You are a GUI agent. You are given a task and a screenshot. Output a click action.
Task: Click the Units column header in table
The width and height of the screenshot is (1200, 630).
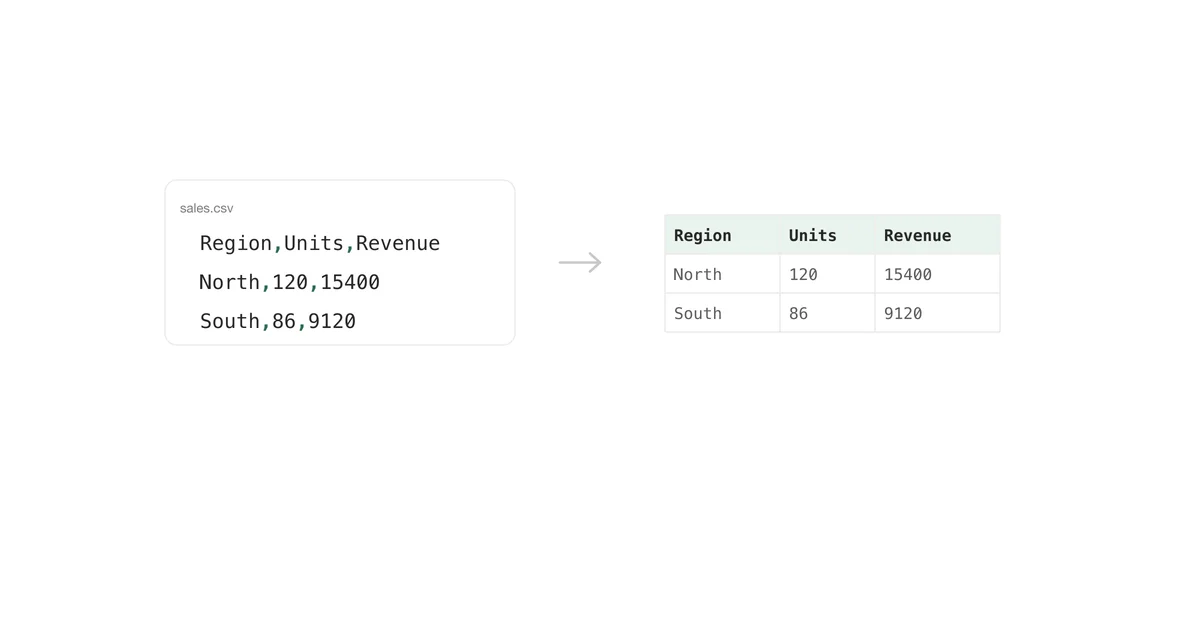[827, 235]
